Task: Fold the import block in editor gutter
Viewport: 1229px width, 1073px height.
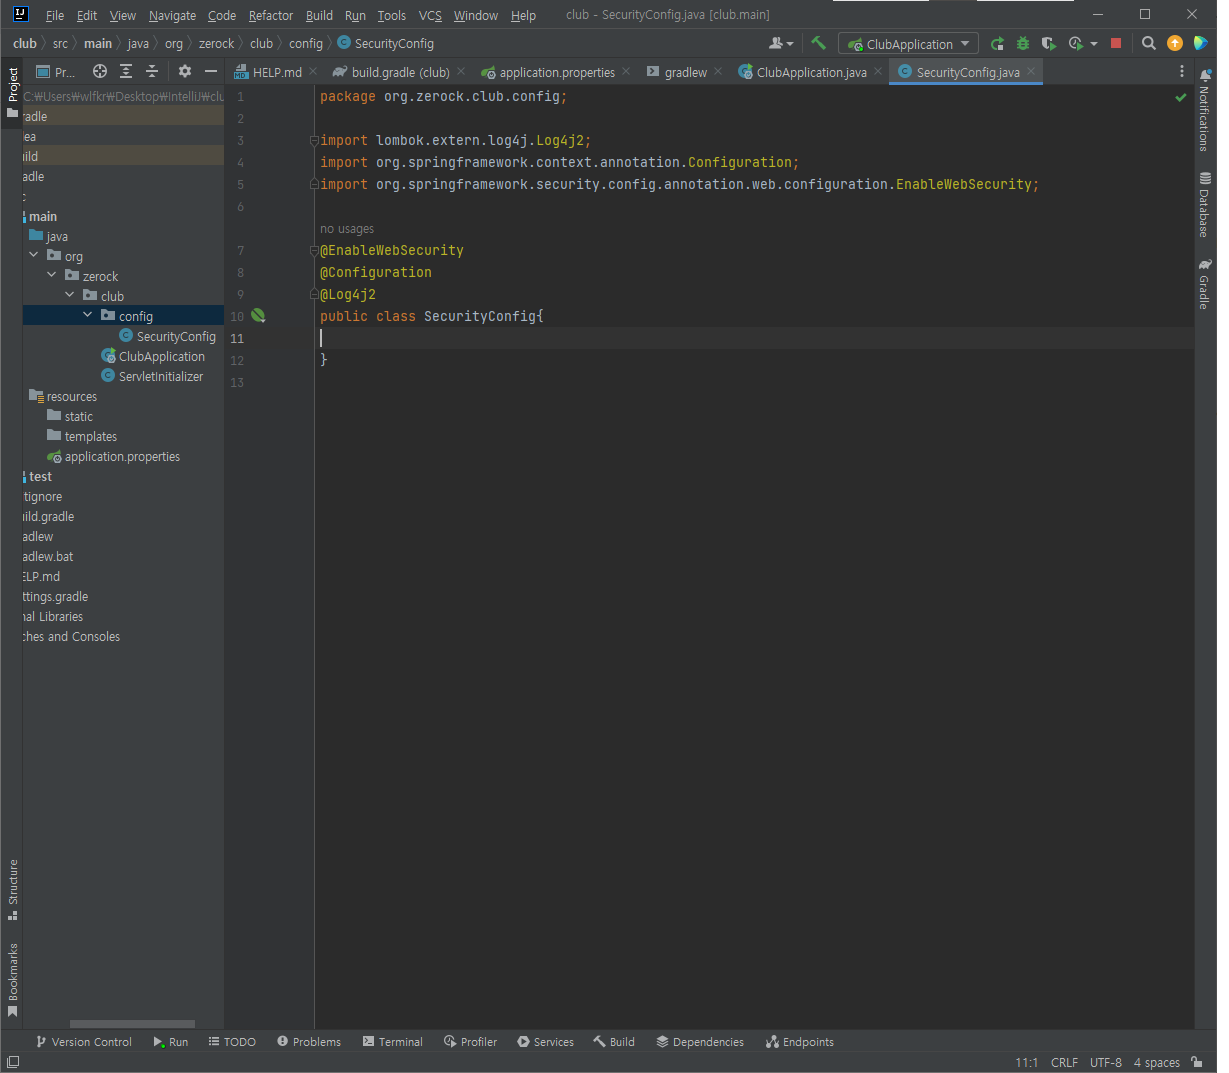Action: (x=314, y=140)
